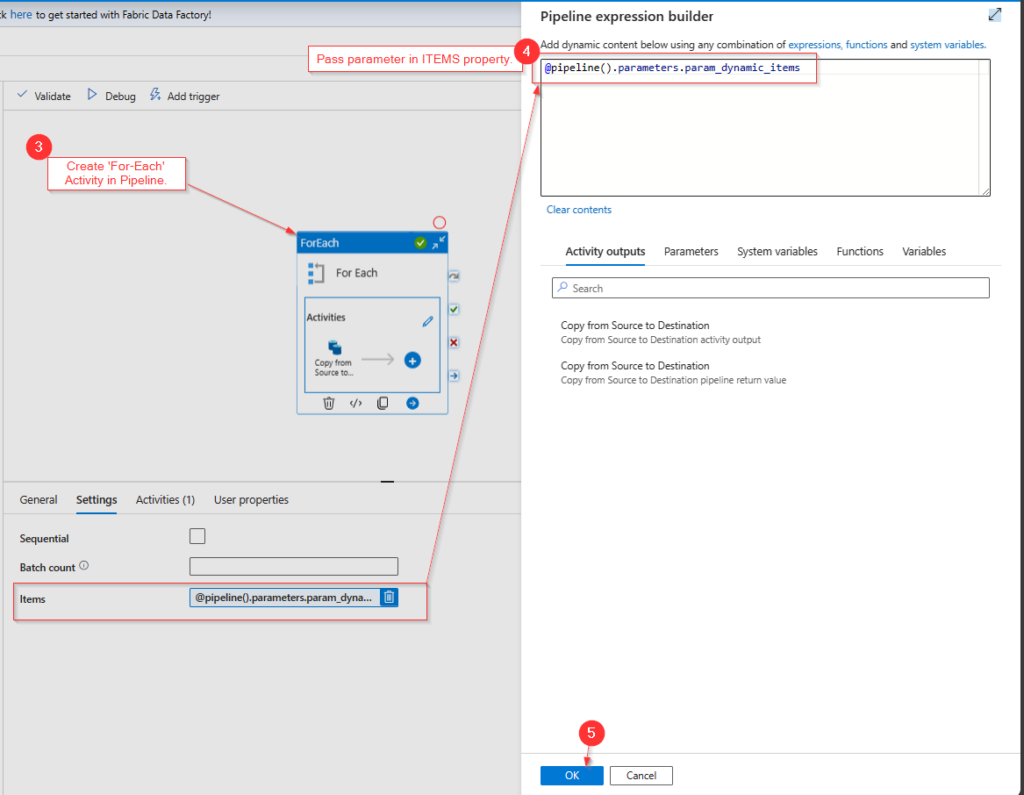Delete the ForEach activity trash icon
Screen dimensions: 1024x795
pyautogui.click(x=328, y=403)
